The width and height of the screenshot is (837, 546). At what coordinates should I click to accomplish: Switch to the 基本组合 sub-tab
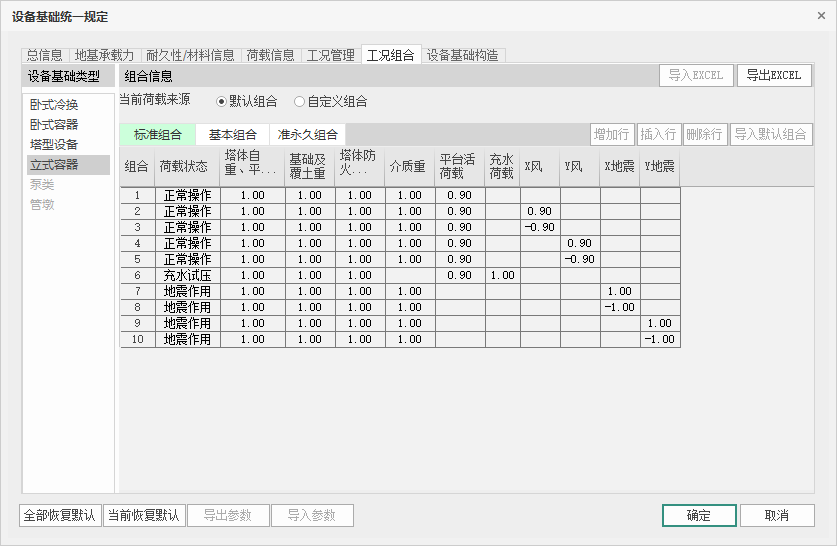[233, 134]
